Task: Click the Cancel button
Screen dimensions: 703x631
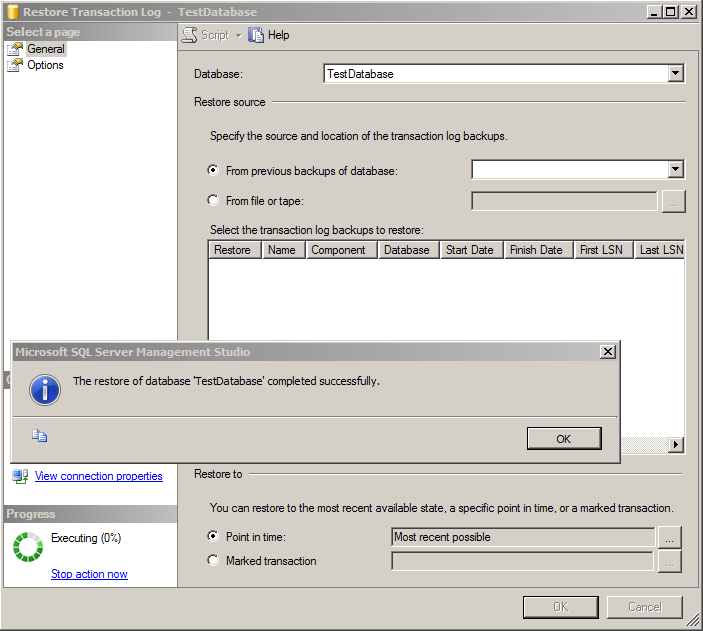Action: pos(645,607)
